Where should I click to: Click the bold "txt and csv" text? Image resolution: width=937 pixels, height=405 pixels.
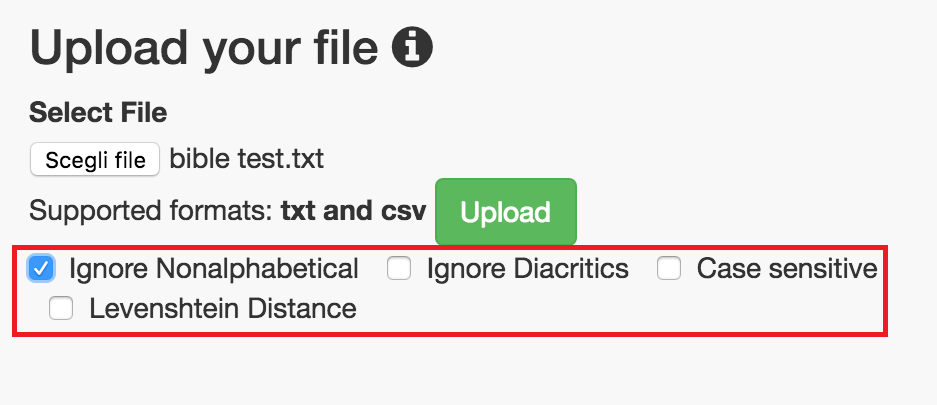[x=353, y=212]
